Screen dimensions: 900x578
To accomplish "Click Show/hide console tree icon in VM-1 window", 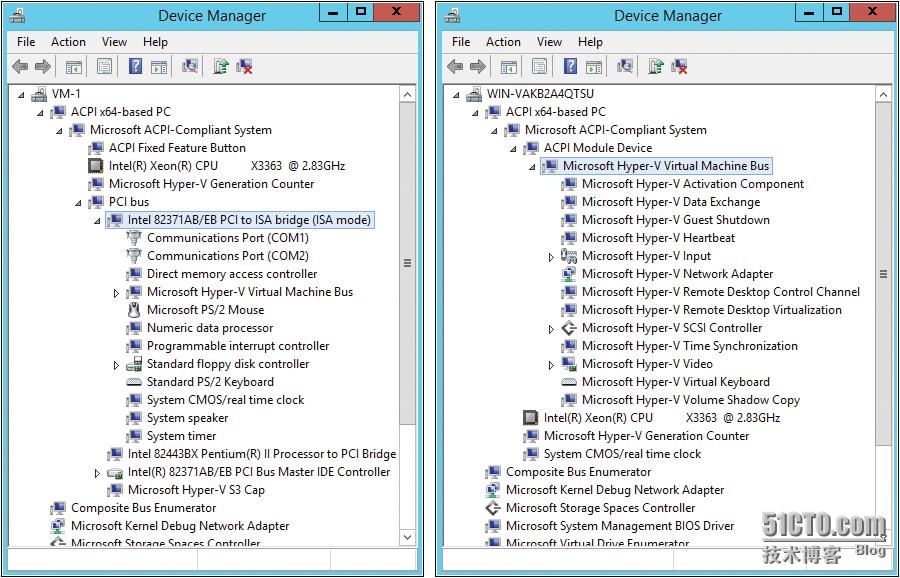I will tap(73, 67).
